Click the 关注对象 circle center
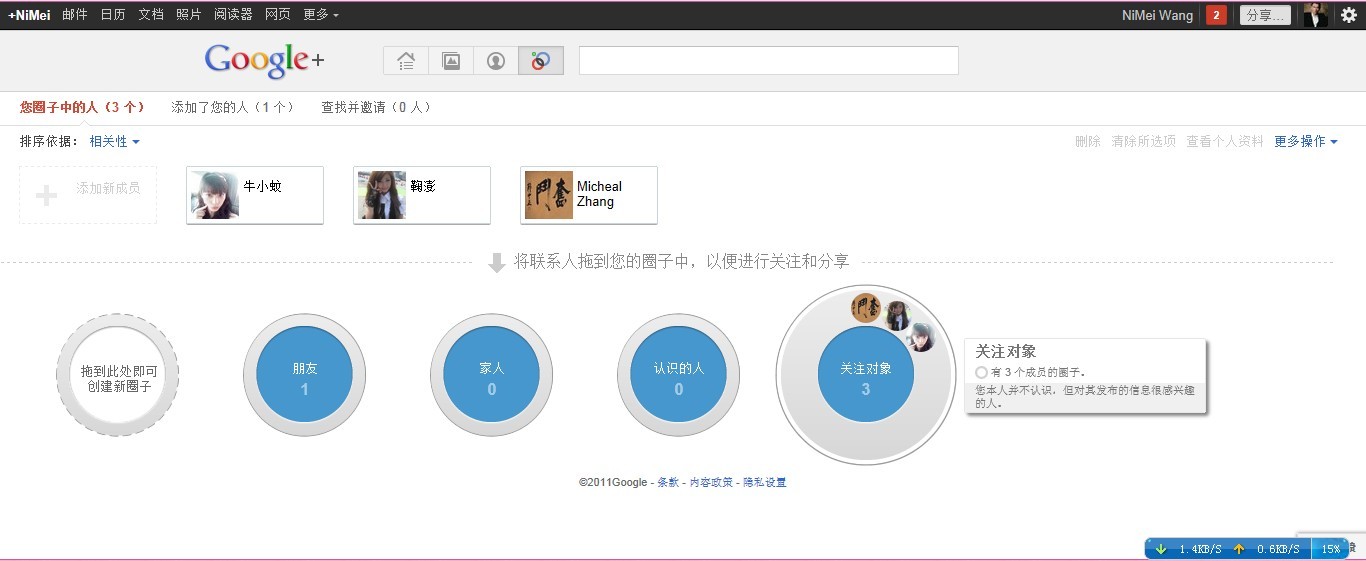Viewport: 1366px width, 561px height. pos(866,375)
